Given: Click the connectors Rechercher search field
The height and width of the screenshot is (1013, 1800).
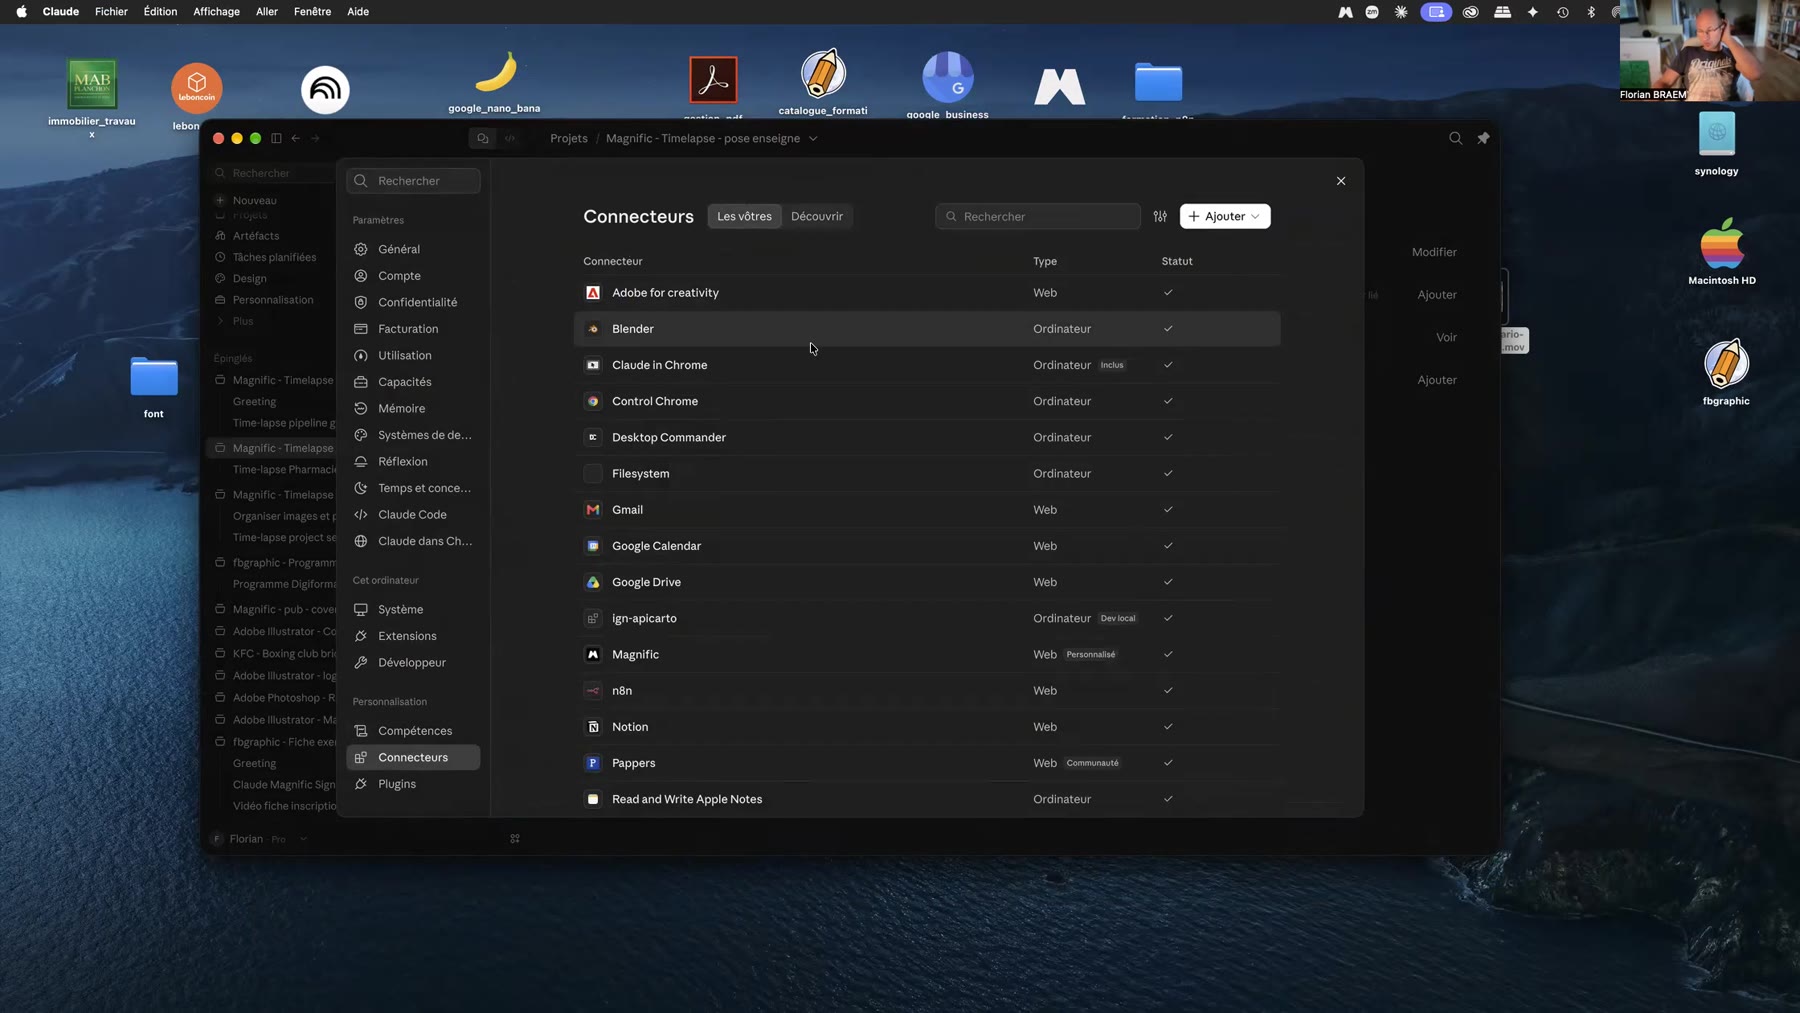Looking at the screenshot, I should pyautogui.click(x=1038, y=217).
